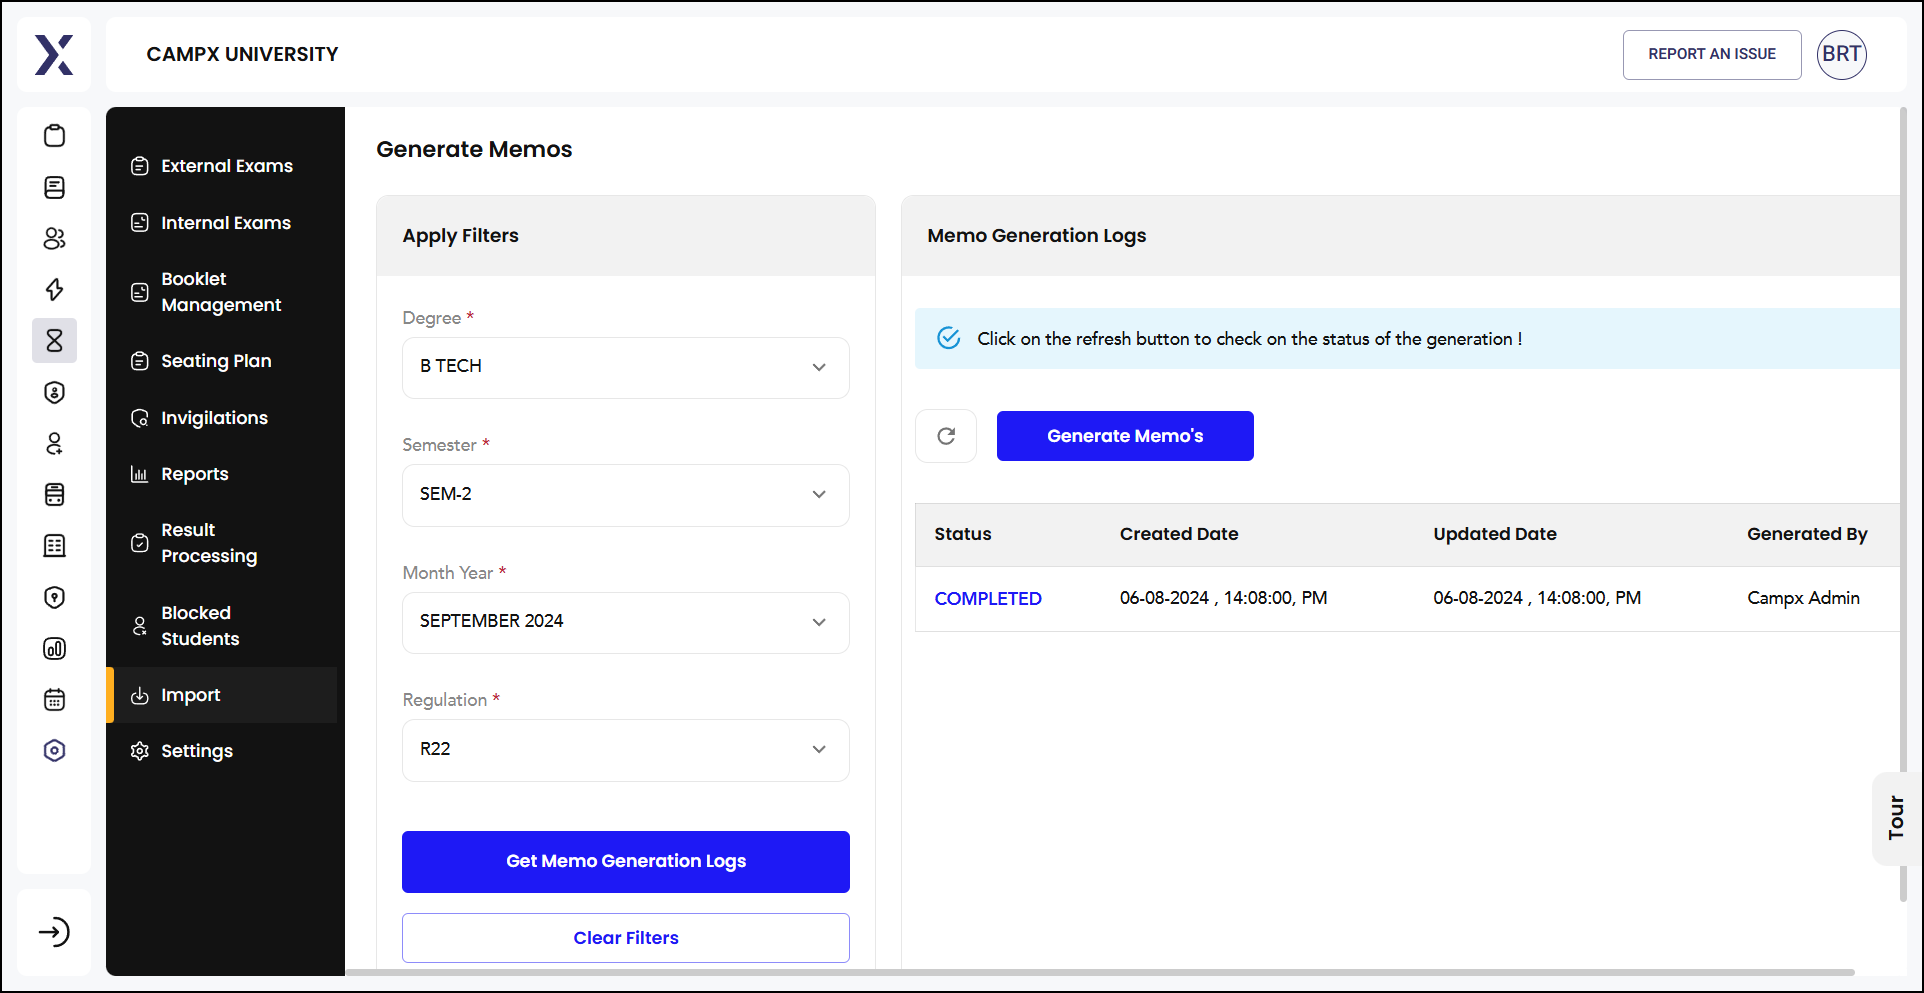Open the bar chart analytics icon

[55, 648]
